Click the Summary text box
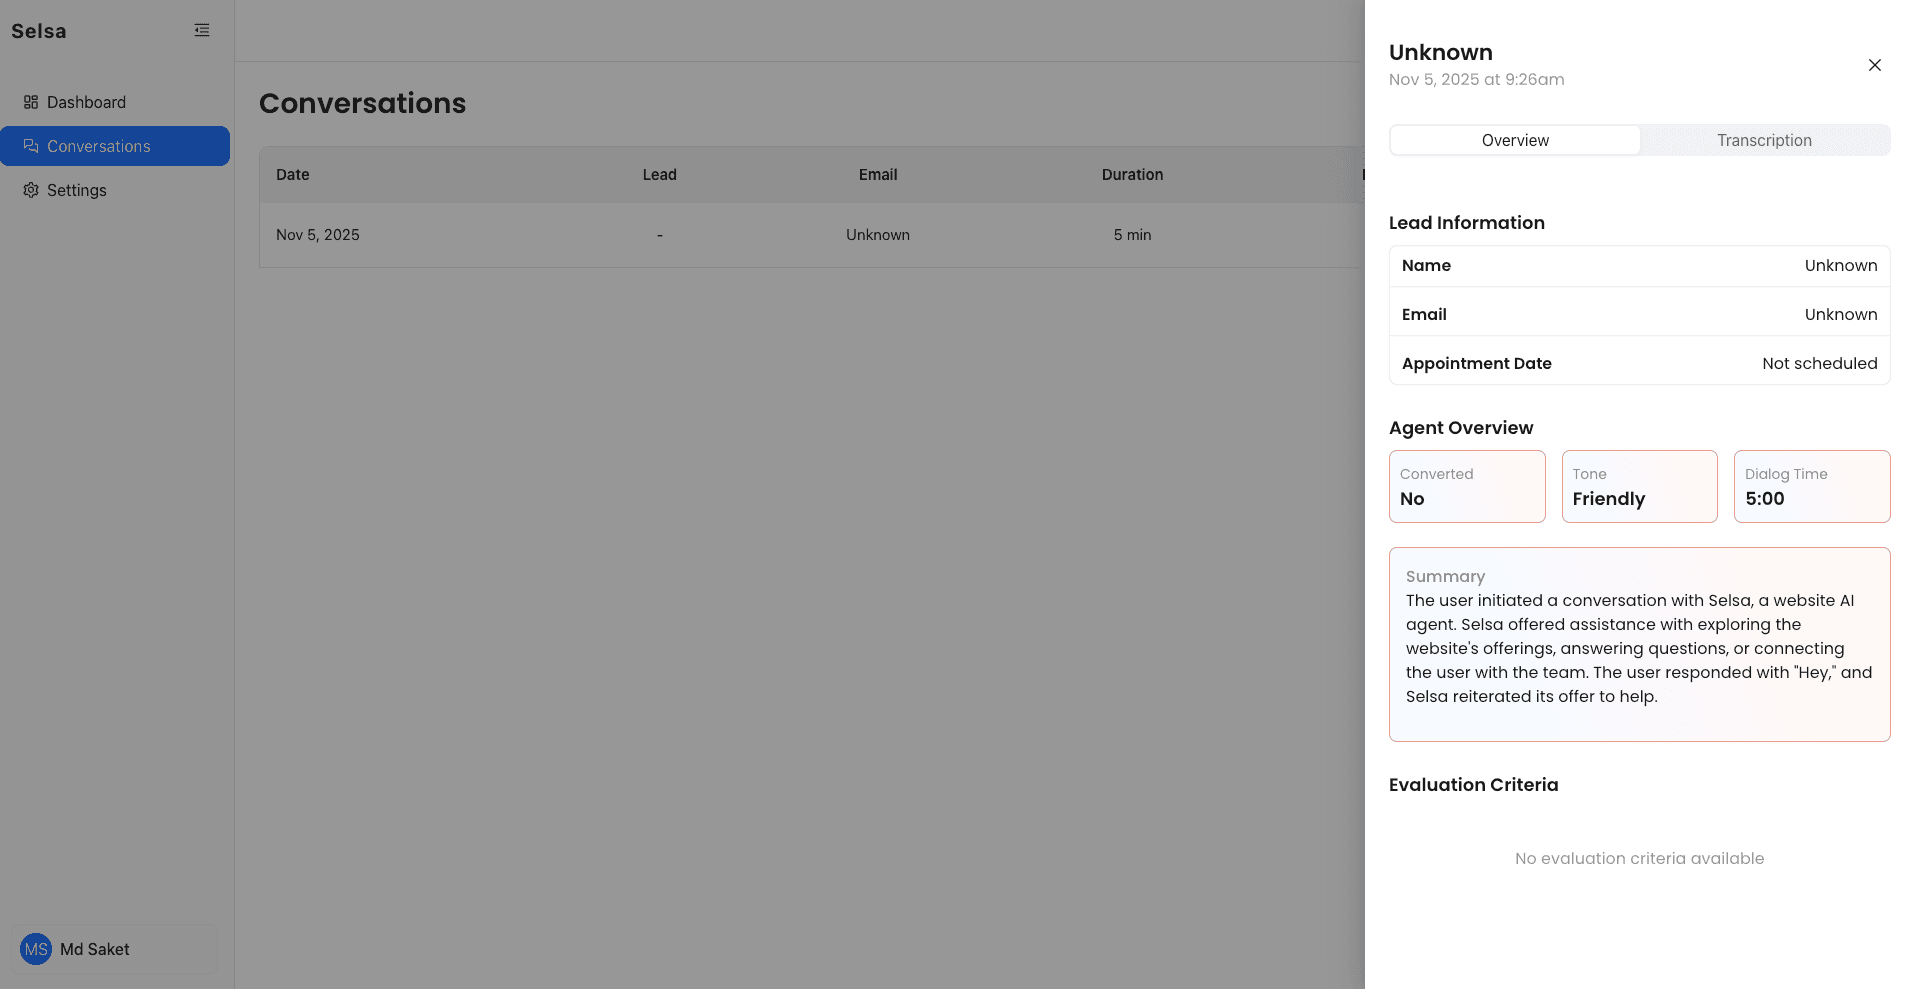Screen dimensions: 1914x989 pyautogui.click(x=1639, y=644)
